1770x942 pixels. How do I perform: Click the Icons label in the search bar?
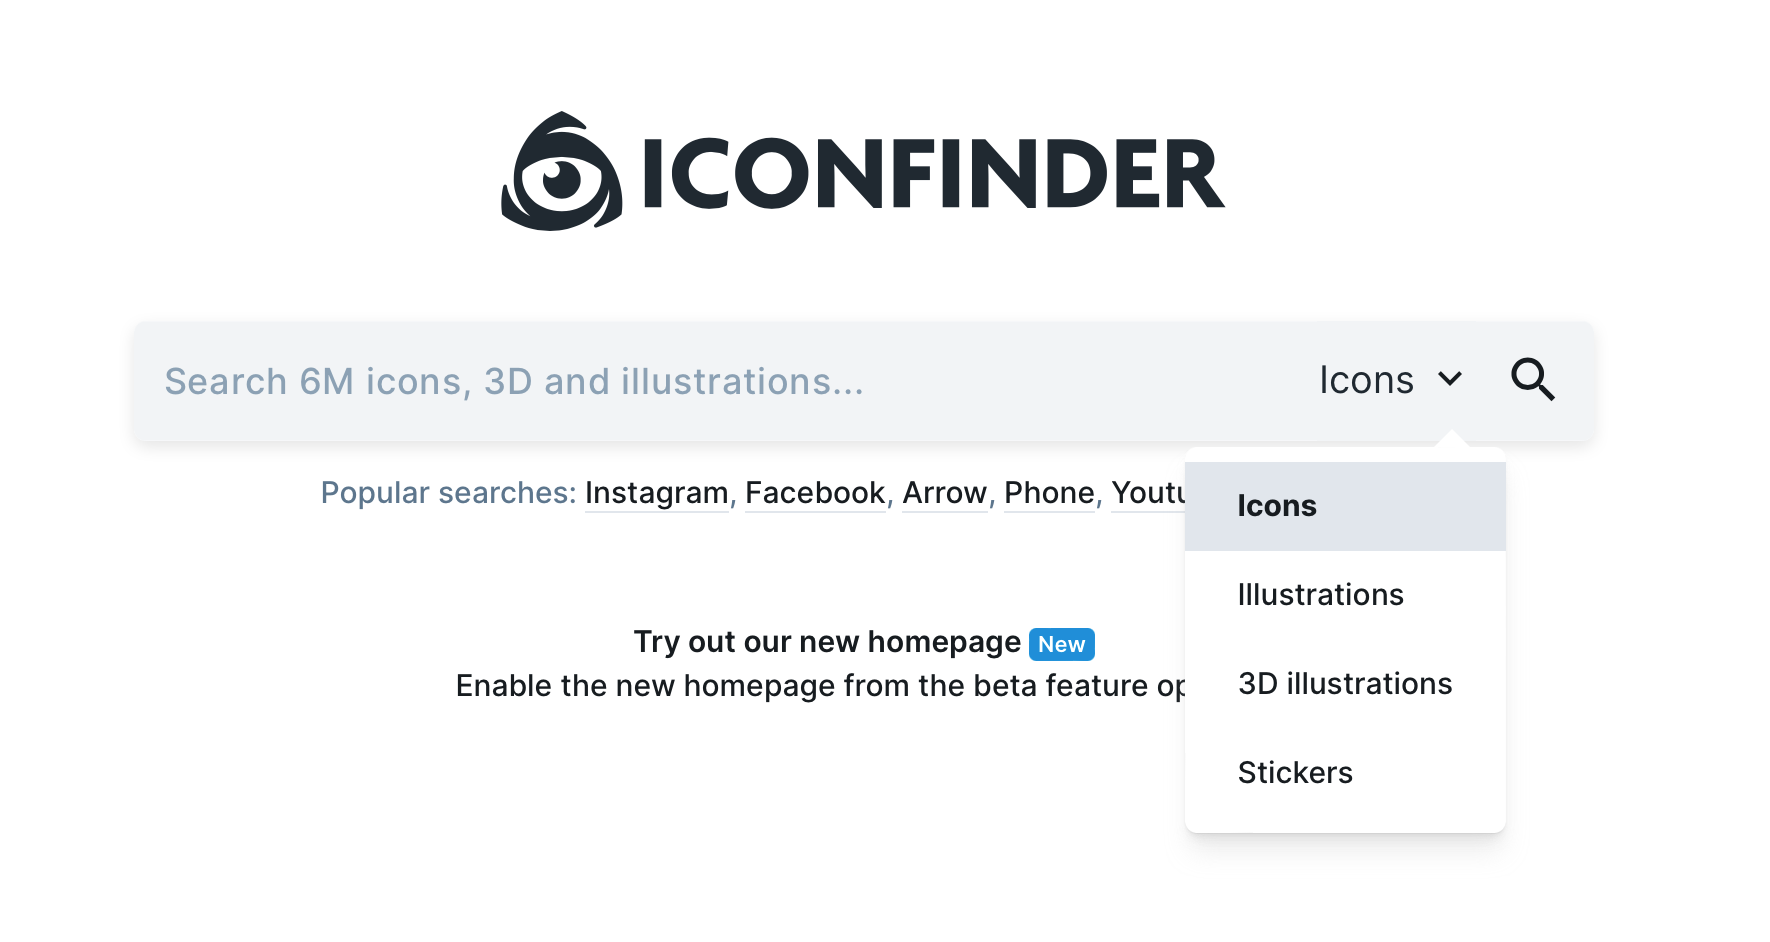tap(1366, 380)
